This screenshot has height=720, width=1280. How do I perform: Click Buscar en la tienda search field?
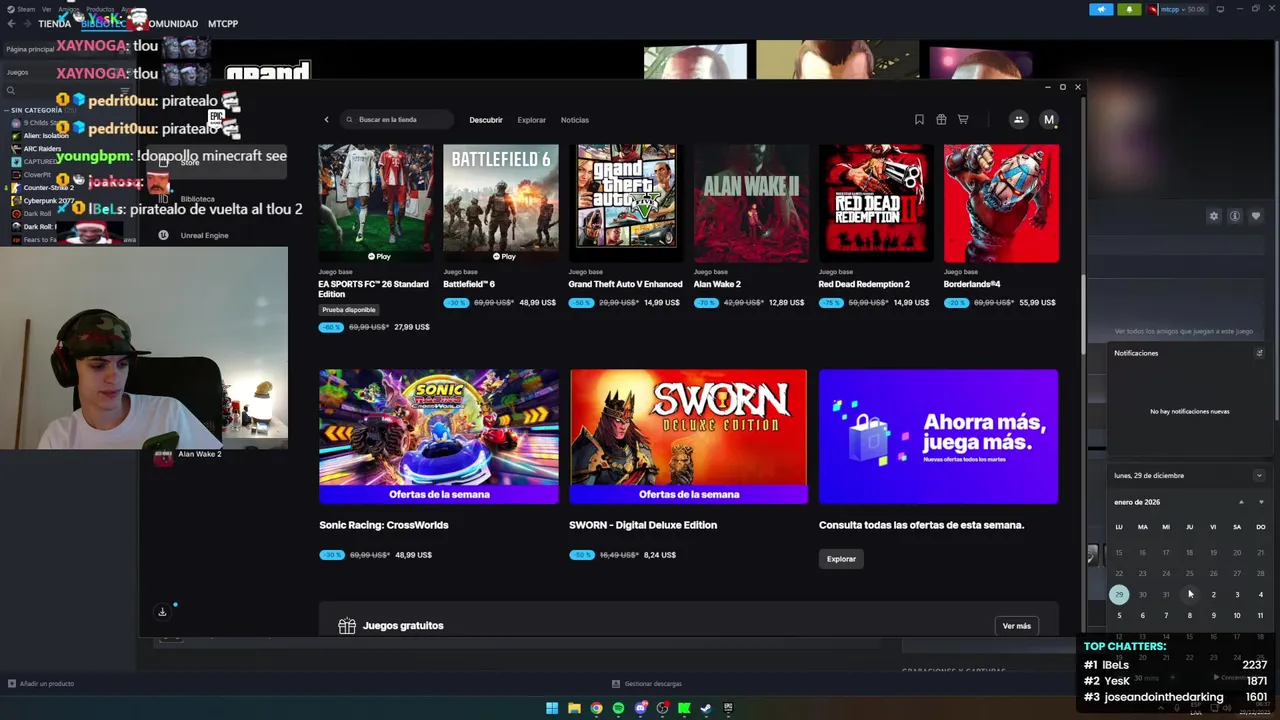[397, 120]
